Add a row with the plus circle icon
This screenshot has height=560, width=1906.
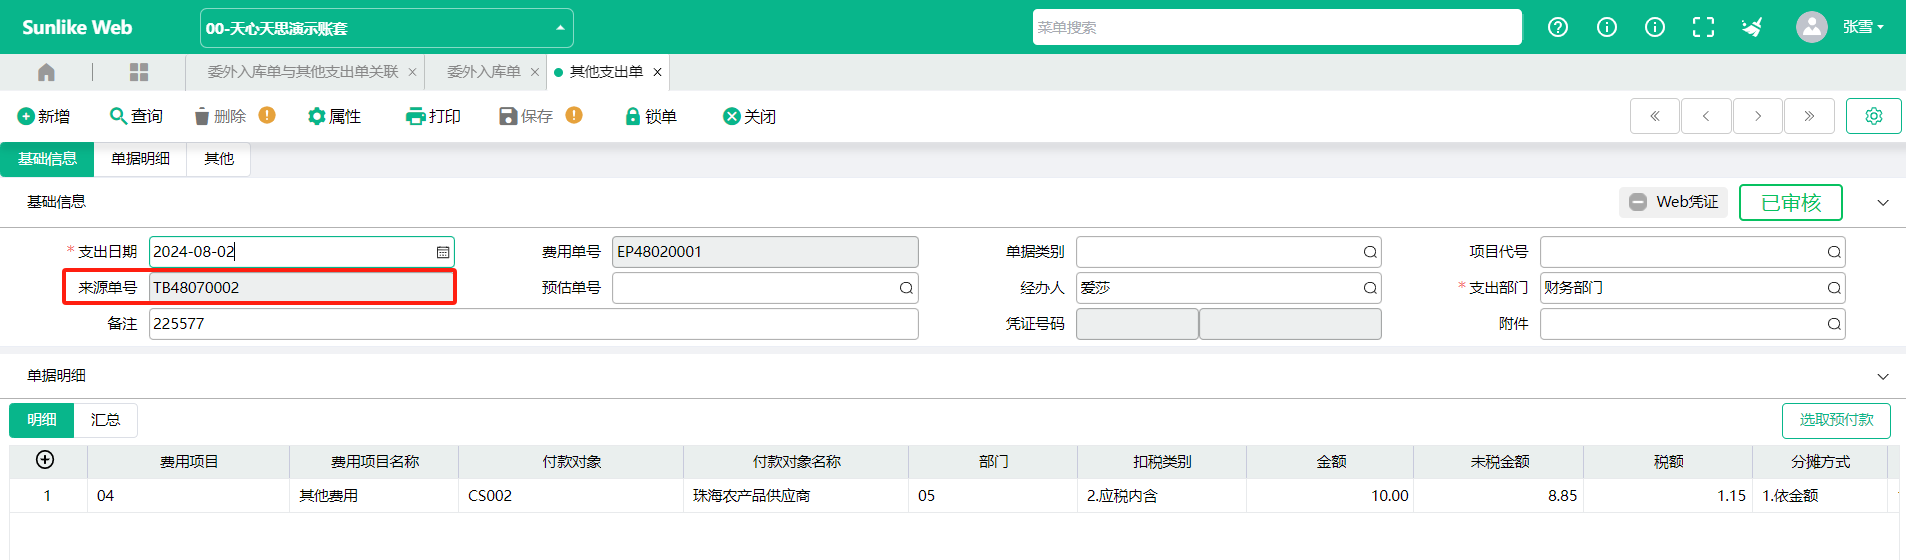coord(45,460)
